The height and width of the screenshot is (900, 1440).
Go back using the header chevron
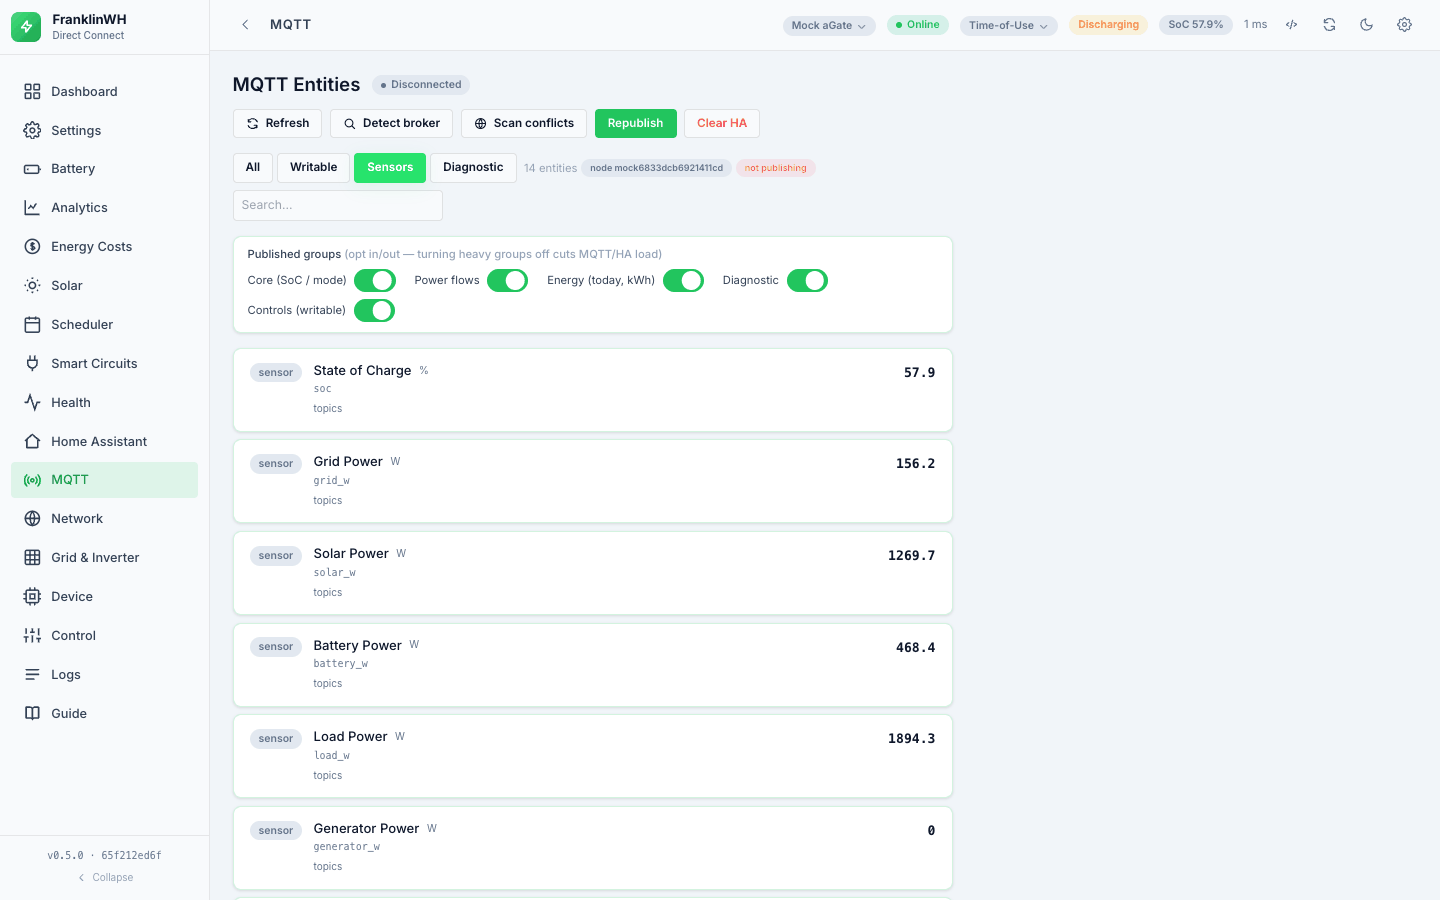pyautogui.click(x=245, y=25)
